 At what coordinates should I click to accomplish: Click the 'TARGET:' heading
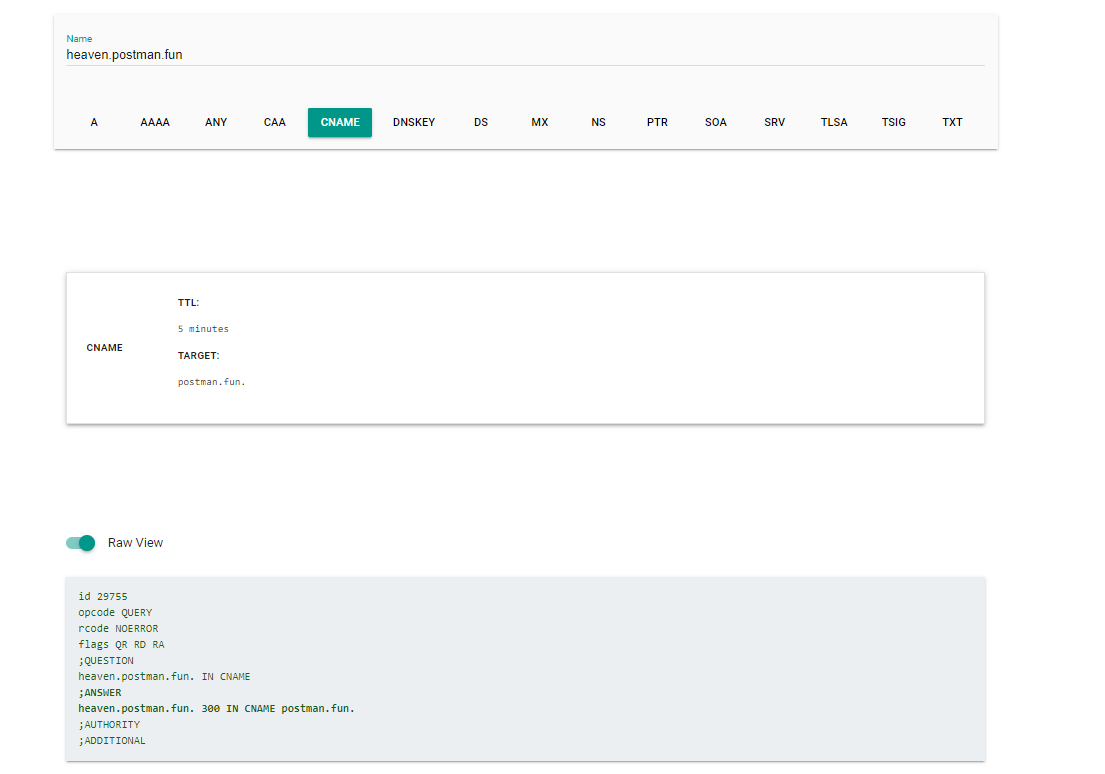click(x=198, y=355)
